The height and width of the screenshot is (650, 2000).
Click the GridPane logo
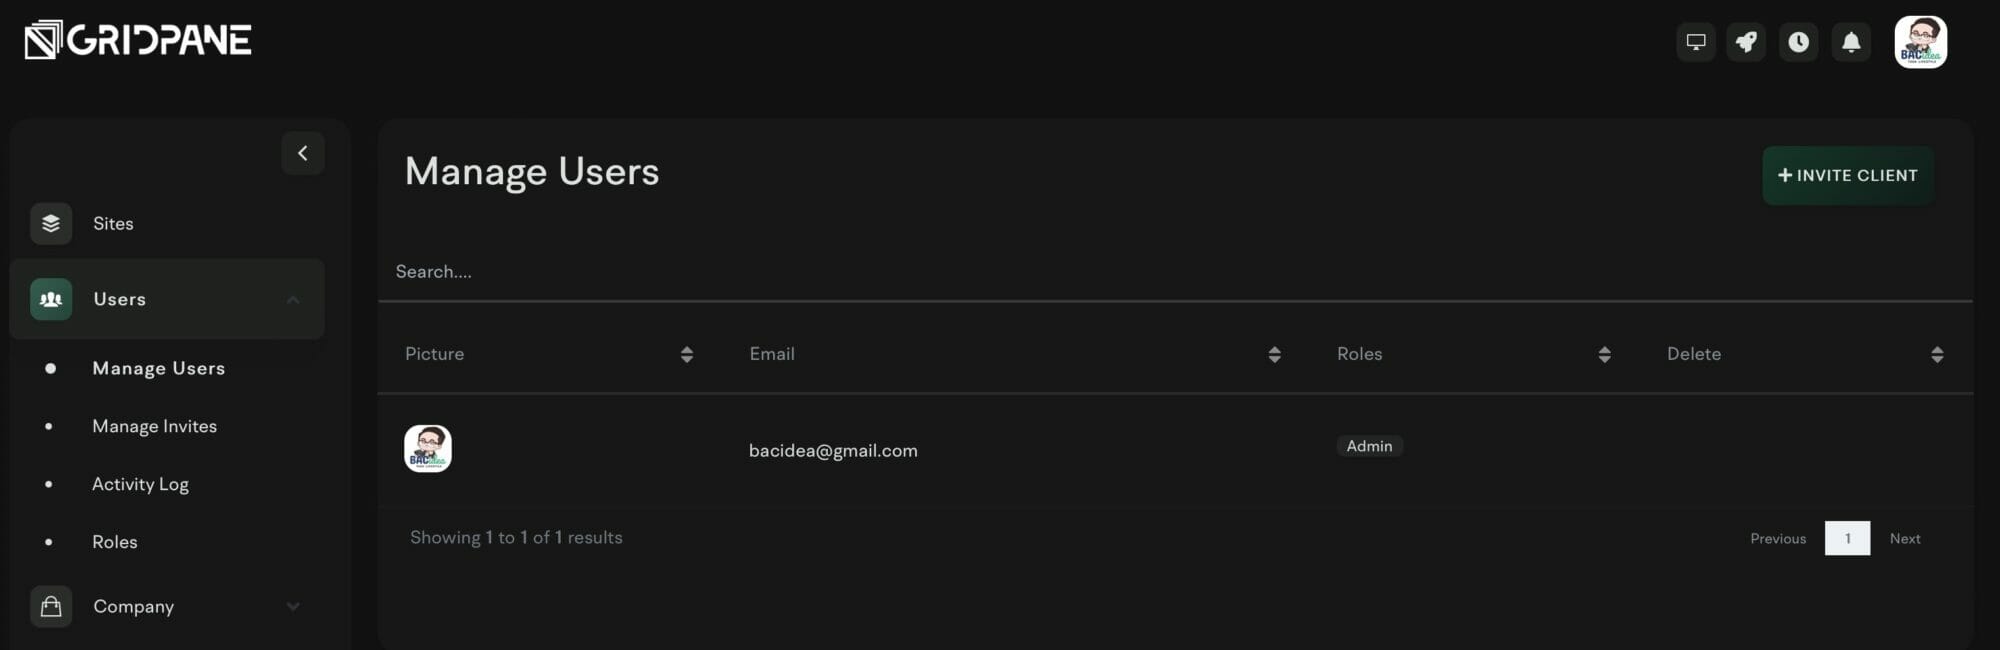[138, 40]
